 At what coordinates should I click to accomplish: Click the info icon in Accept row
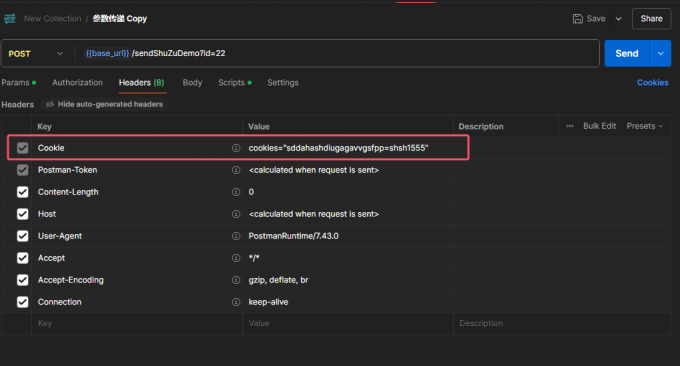coord(236,258)
